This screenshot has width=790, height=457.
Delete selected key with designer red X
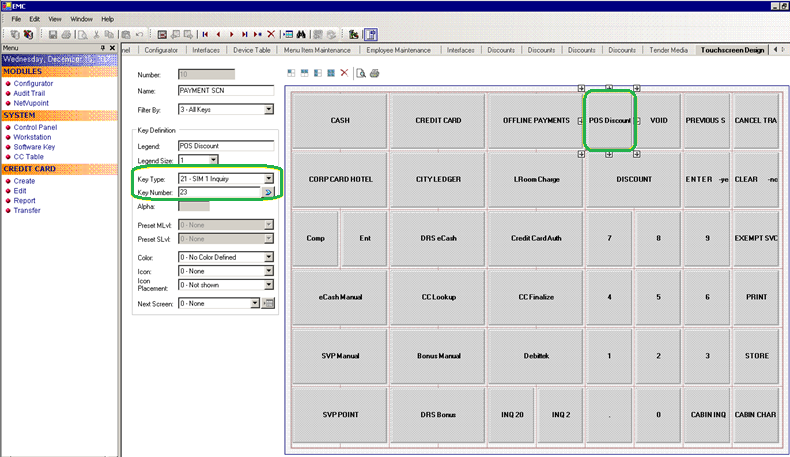pos(344,73)
